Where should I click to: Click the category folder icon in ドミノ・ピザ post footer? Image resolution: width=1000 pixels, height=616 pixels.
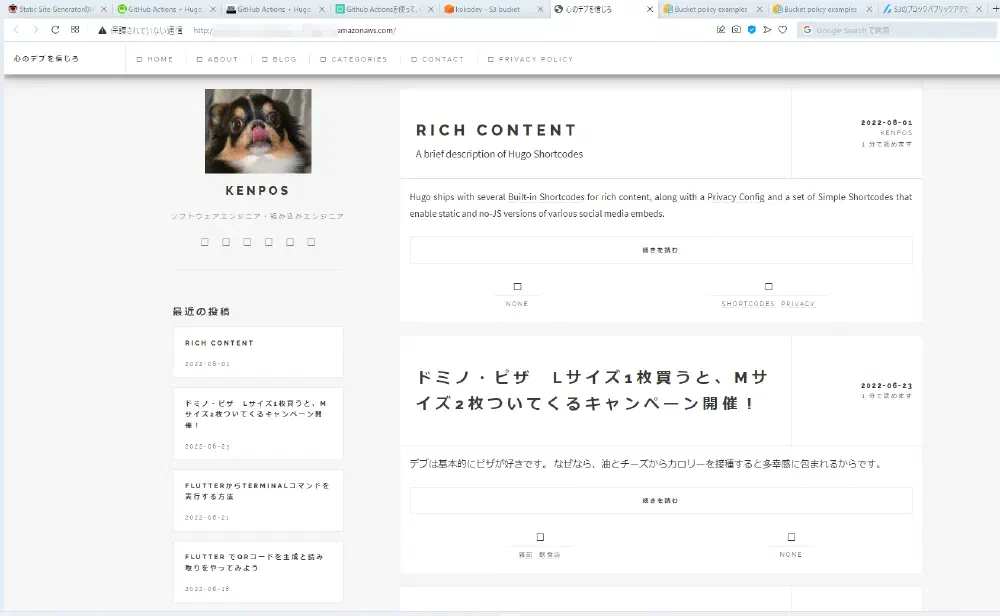click(540, 537)
